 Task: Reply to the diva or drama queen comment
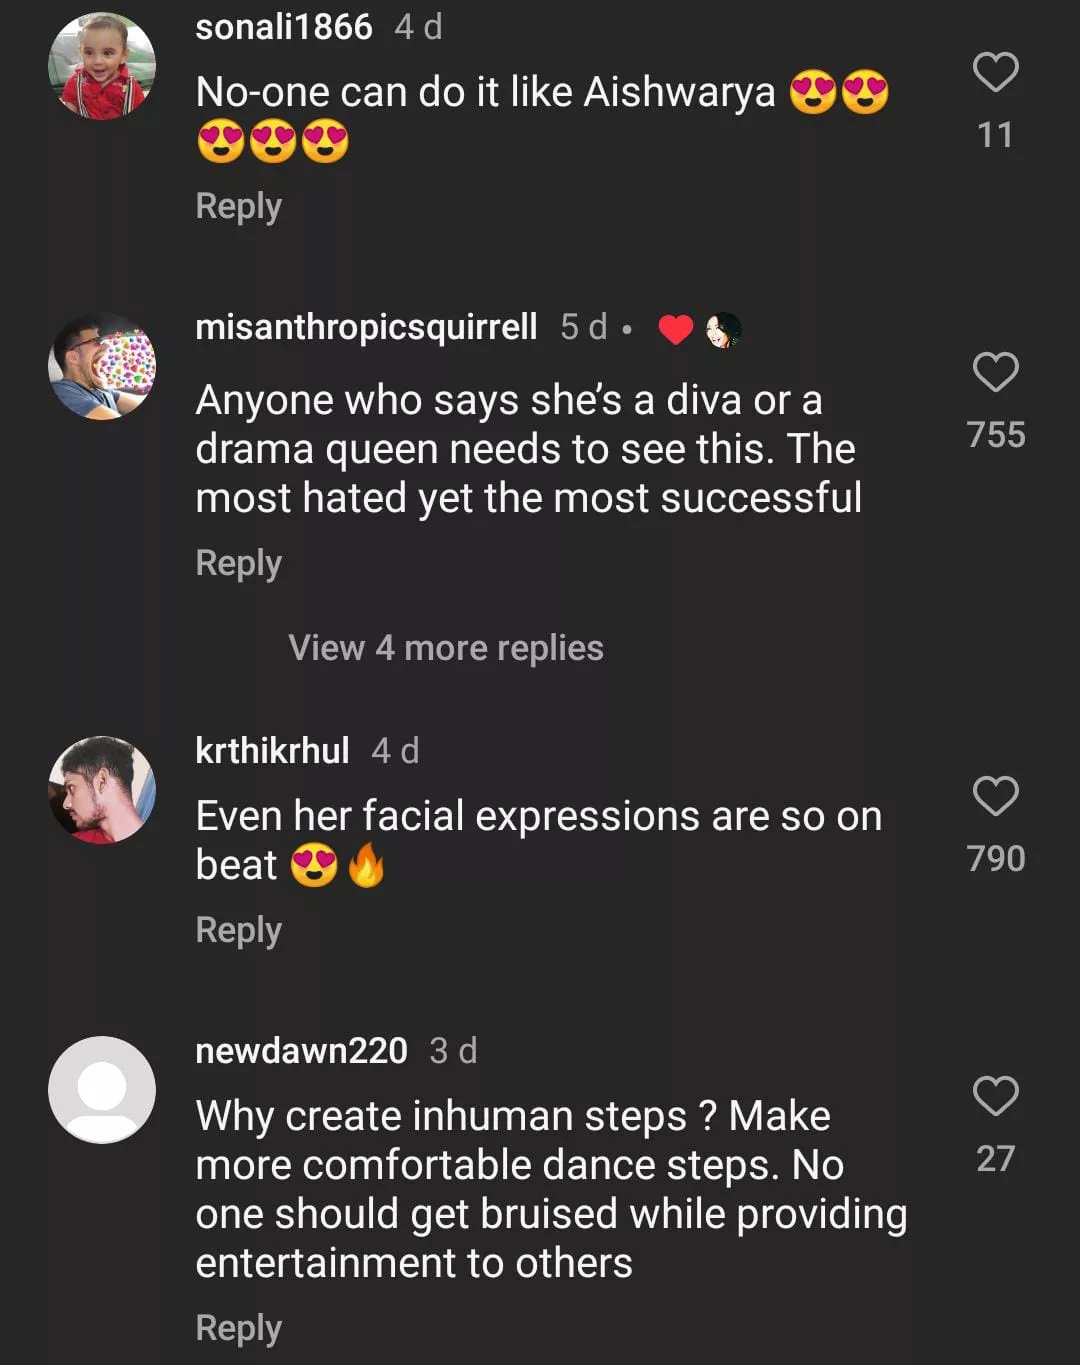(238, 563)
